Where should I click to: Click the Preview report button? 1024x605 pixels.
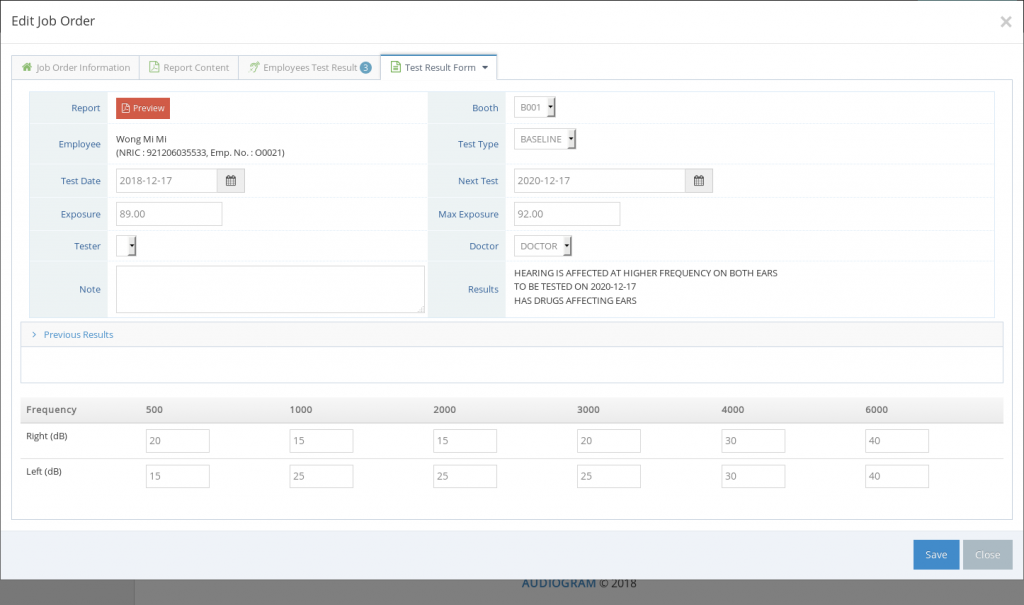click(x=143, y=108)
